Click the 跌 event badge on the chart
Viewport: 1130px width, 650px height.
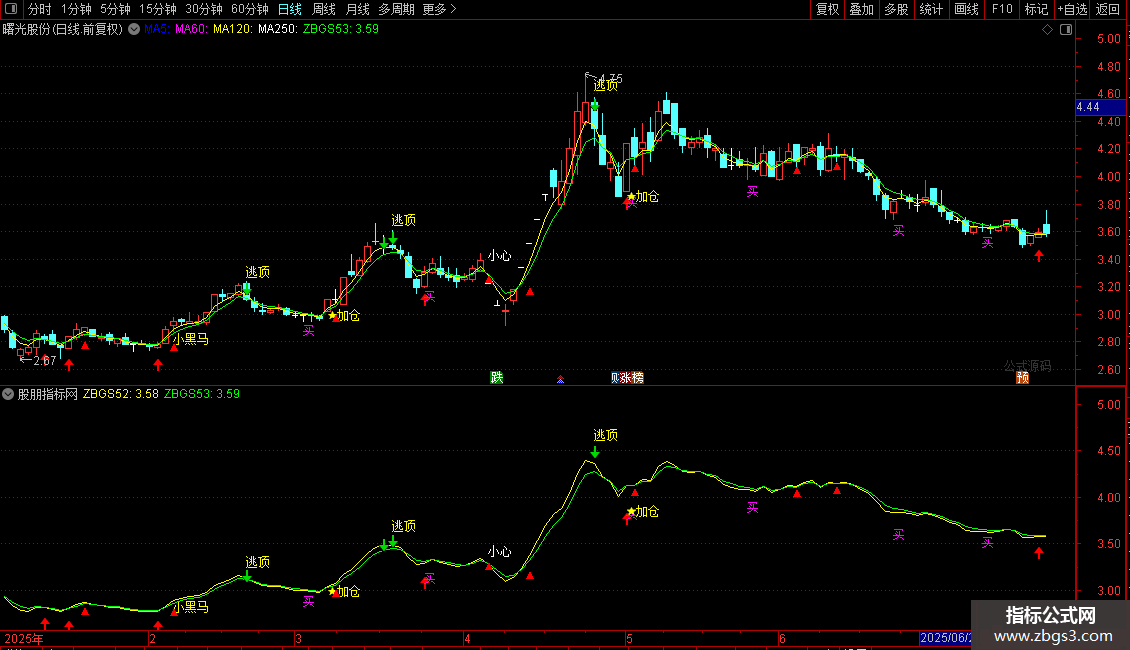(x=497, y=378)
